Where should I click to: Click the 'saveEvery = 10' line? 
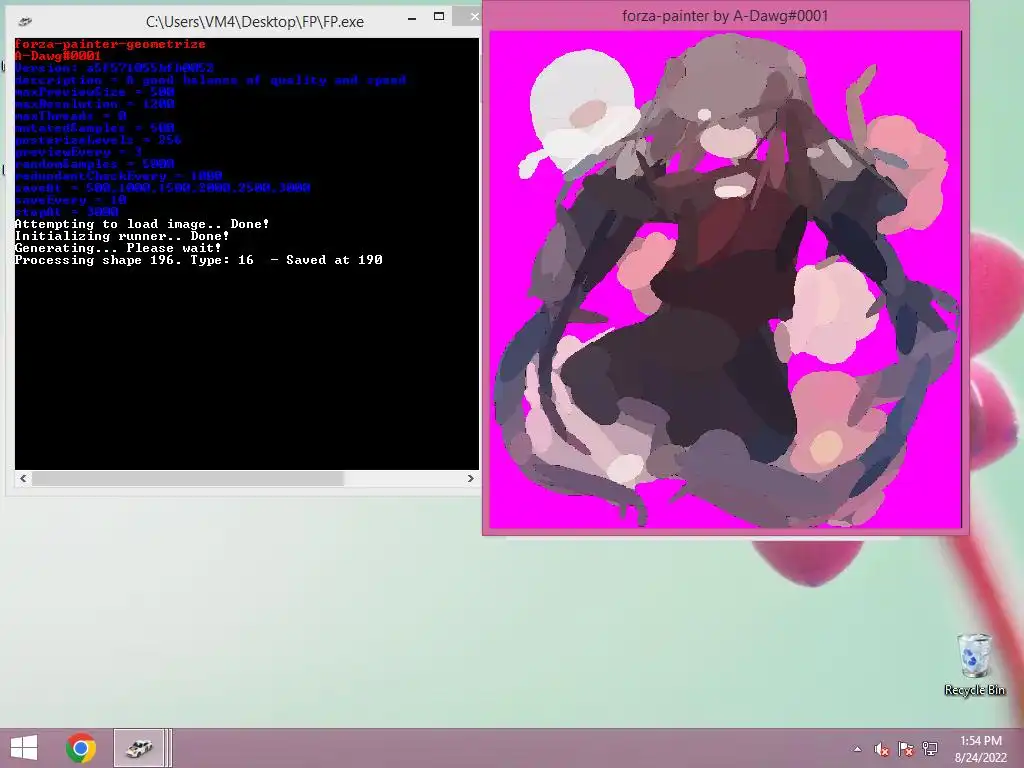[x=71, y=200]
